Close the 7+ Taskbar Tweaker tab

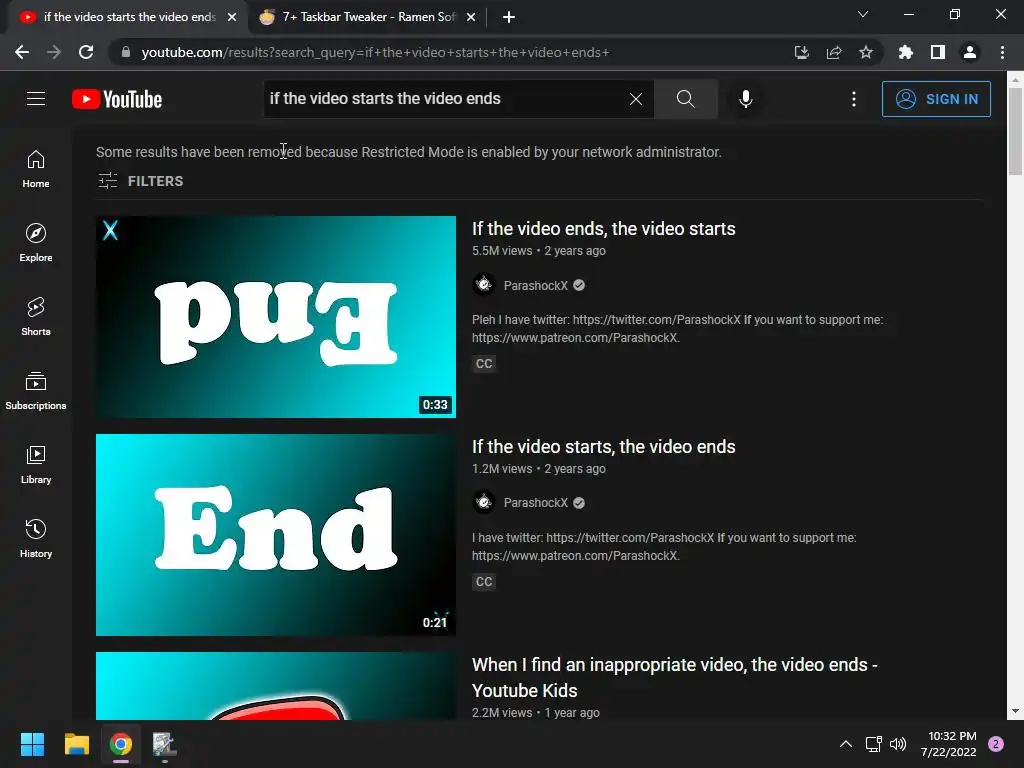point(471,18)
